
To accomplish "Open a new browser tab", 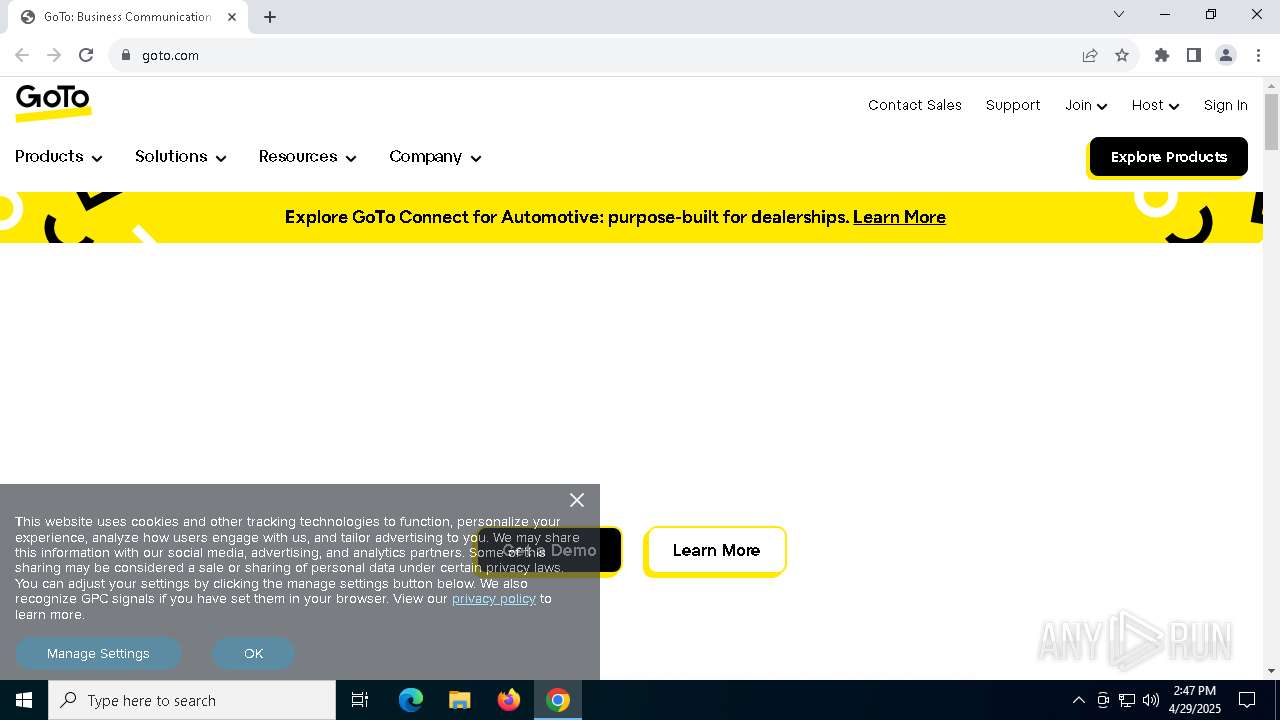I will [x=270, y=17].
